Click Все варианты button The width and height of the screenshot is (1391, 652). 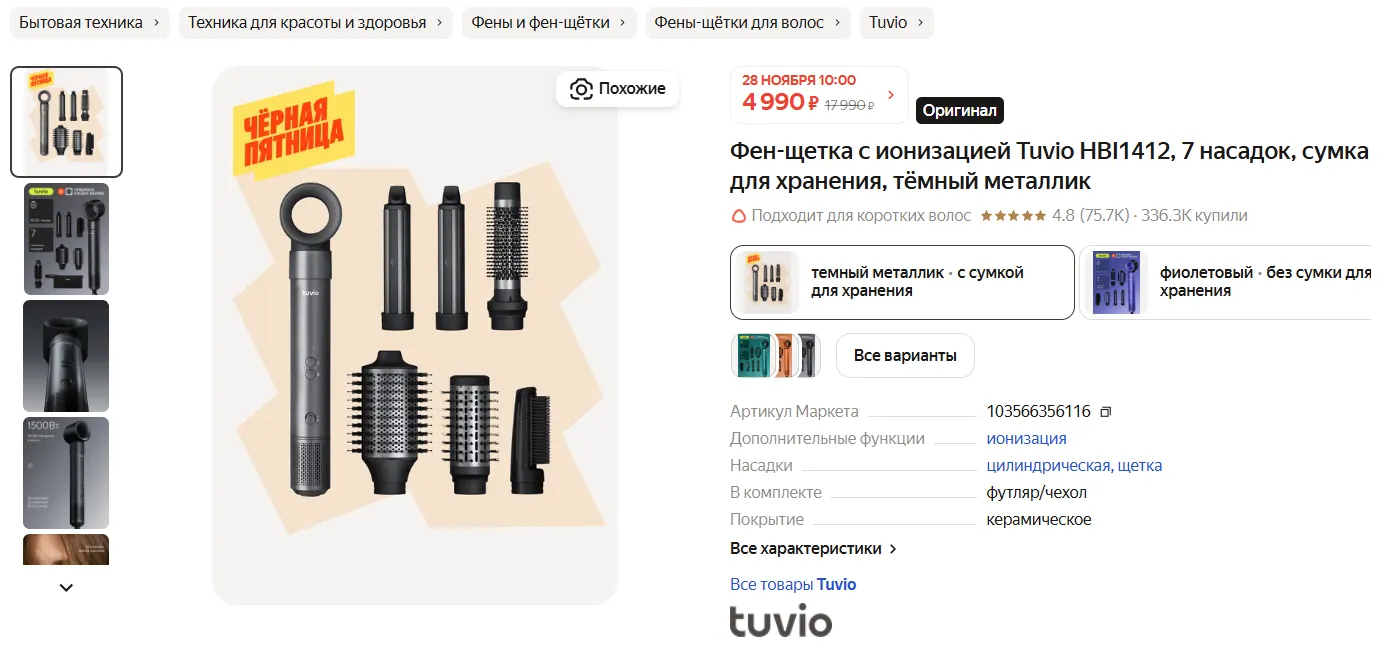tap(904, 356)
